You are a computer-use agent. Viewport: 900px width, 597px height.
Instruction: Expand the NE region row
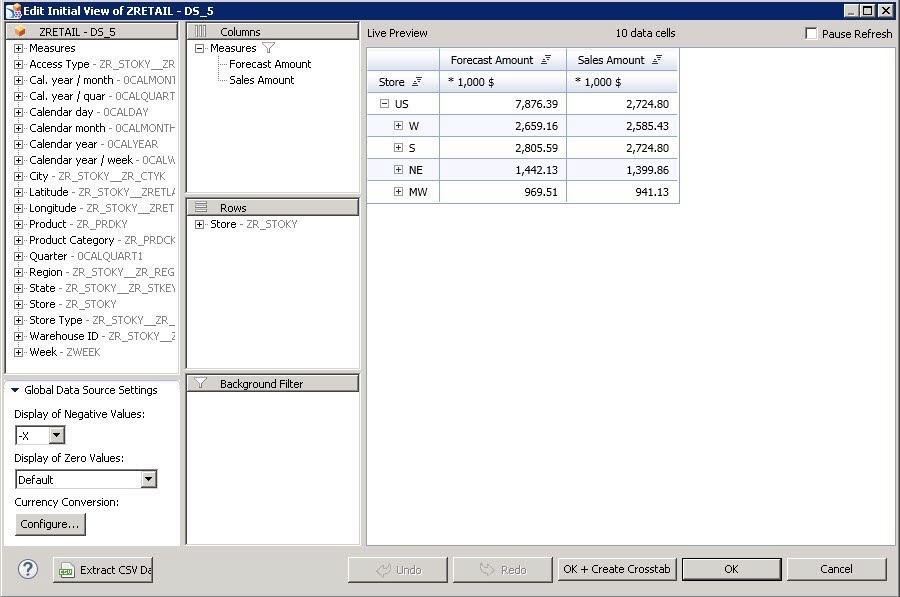click(x=398, y=170)
